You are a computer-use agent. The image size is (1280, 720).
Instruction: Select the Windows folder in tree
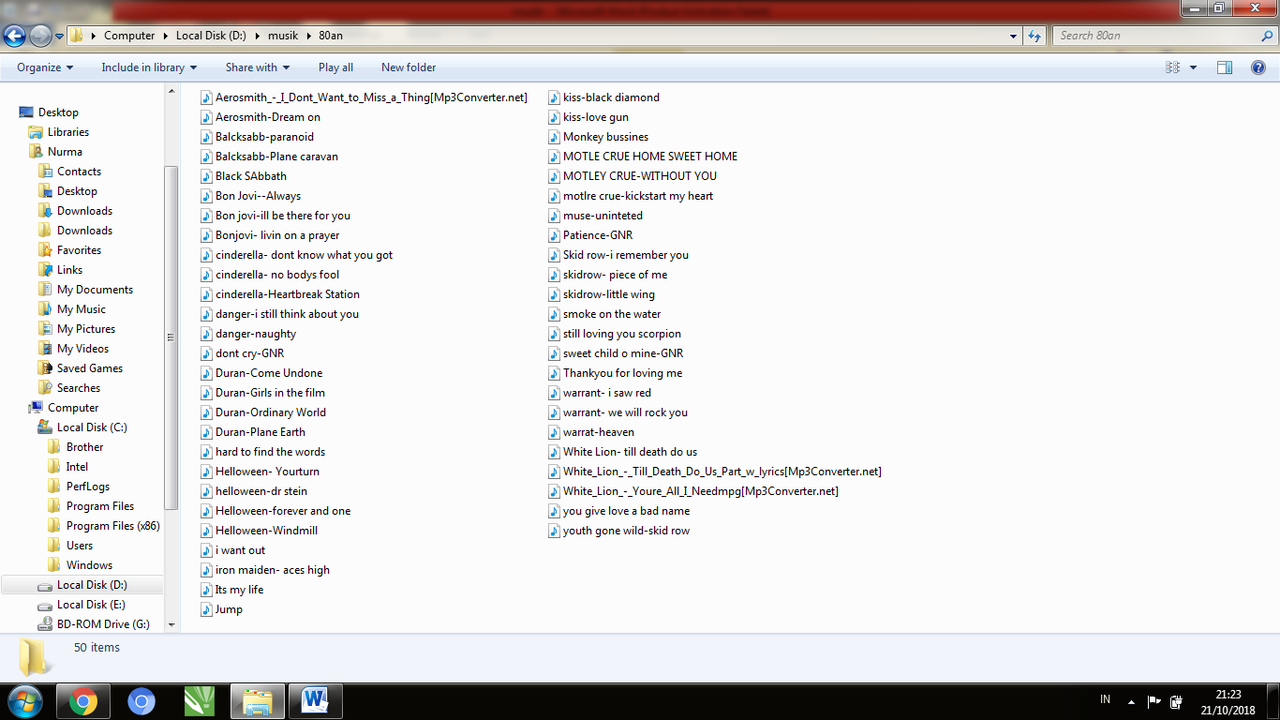click(x=89, y=565)
